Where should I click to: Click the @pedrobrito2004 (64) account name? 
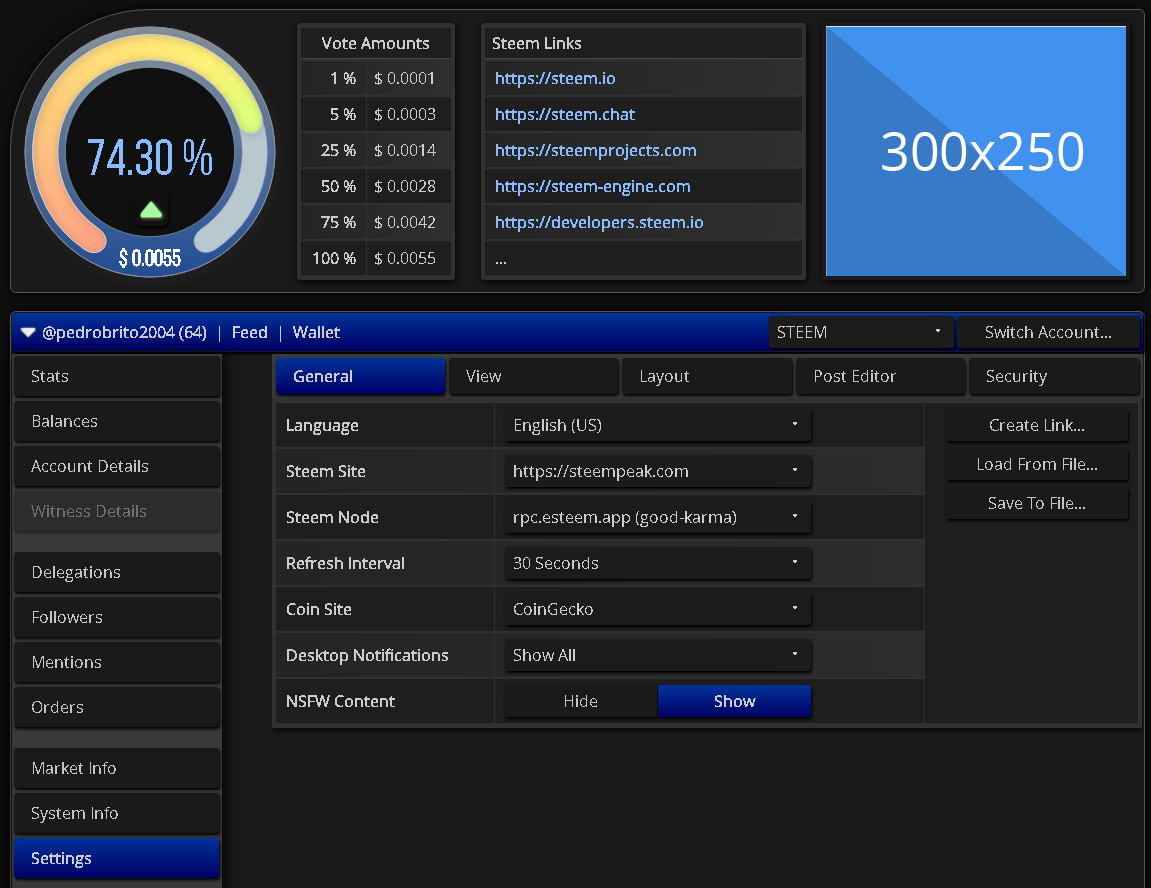coord(124,332)
